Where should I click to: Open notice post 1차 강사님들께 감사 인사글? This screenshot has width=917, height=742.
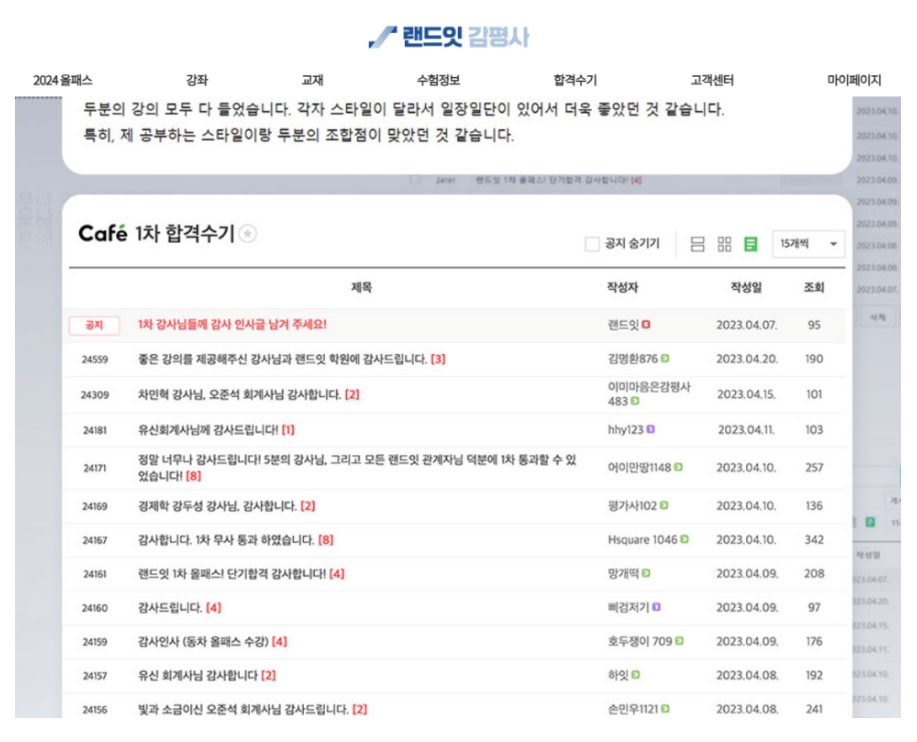(232, 325)
